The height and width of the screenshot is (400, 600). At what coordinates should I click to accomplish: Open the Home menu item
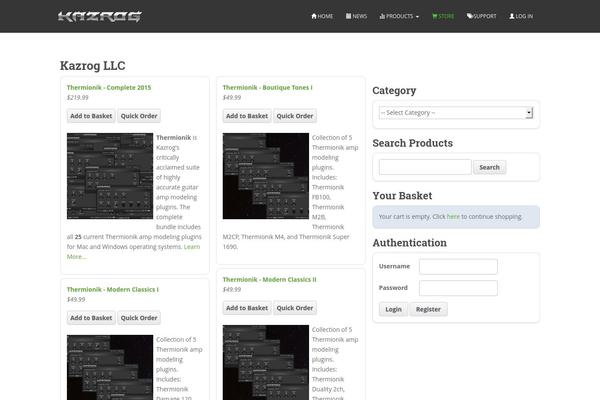[x=322, y=16]
